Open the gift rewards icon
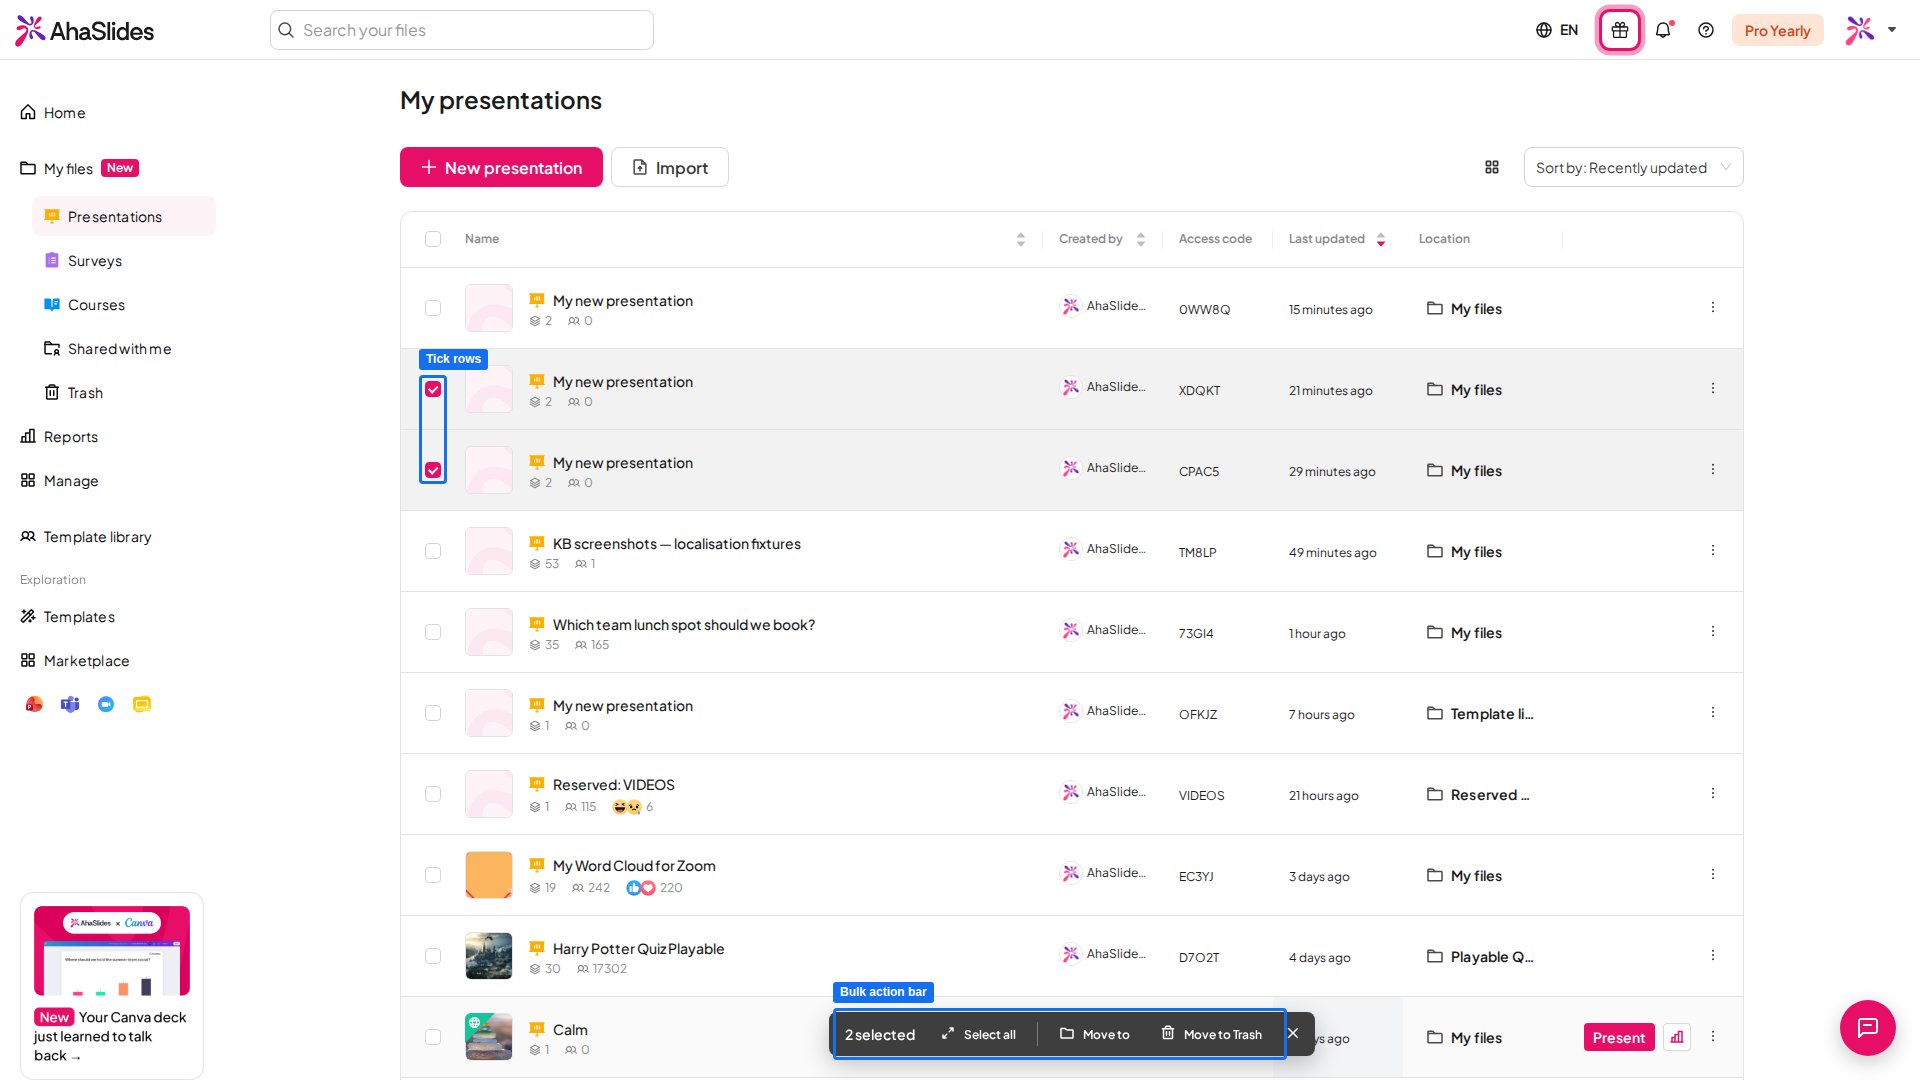Viewport: 1920px width, 1080px height. (x=1620, y=30)
